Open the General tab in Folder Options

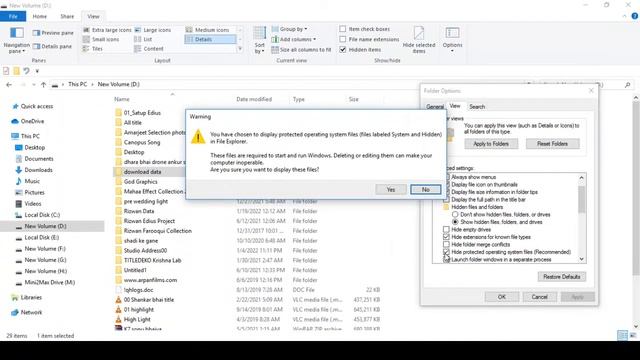tap(435, 107)
